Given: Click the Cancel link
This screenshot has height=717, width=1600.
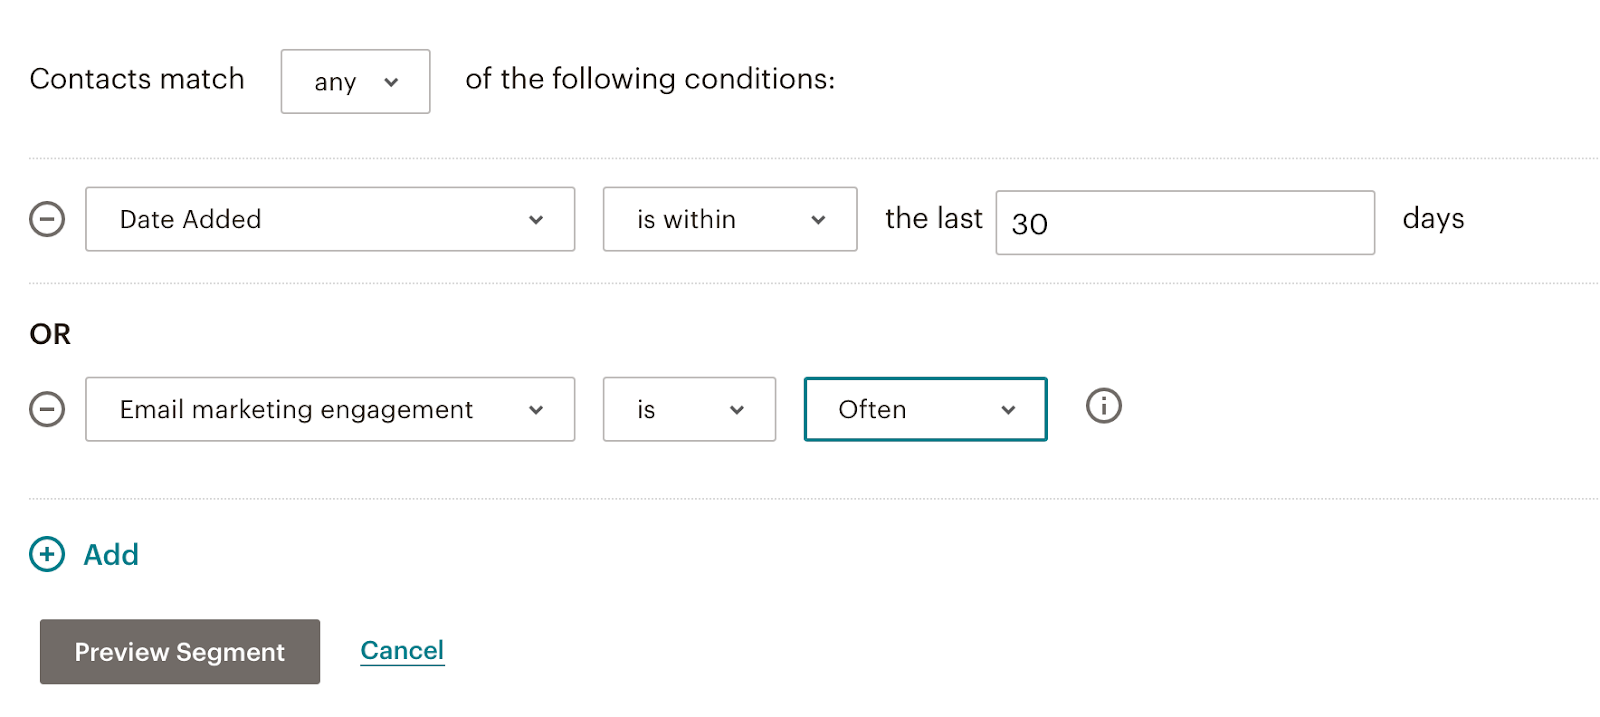Looking at the screenshot, I should pos(402,651).
